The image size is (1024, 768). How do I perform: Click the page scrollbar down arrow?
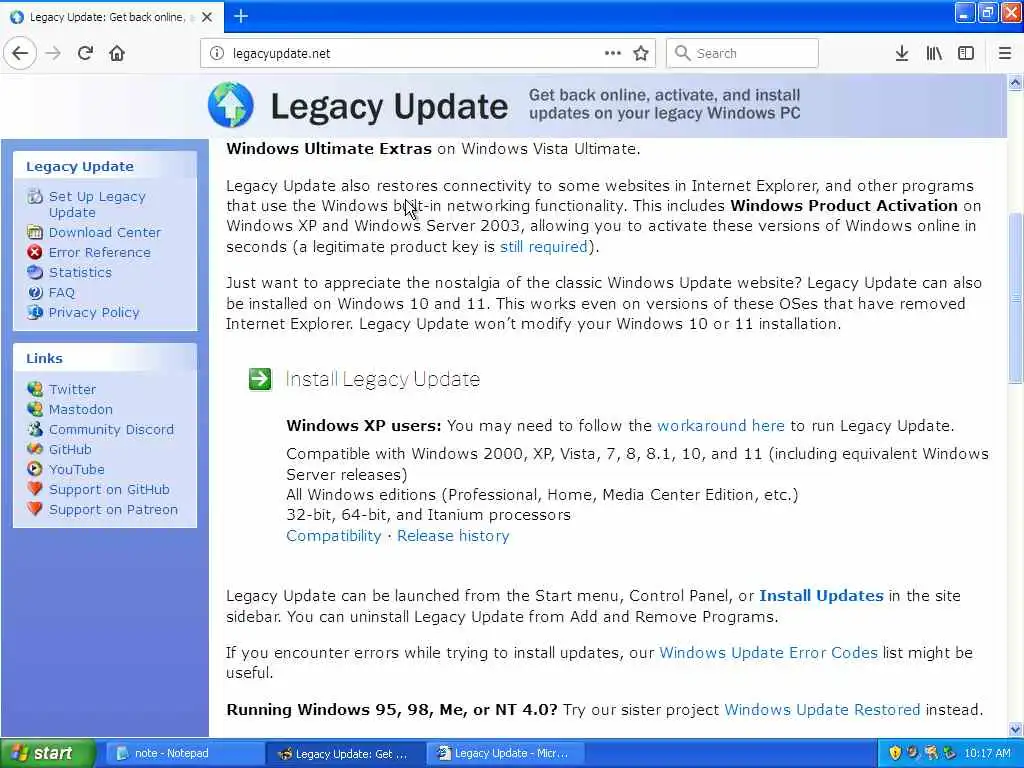click(x=1016, y=729)
